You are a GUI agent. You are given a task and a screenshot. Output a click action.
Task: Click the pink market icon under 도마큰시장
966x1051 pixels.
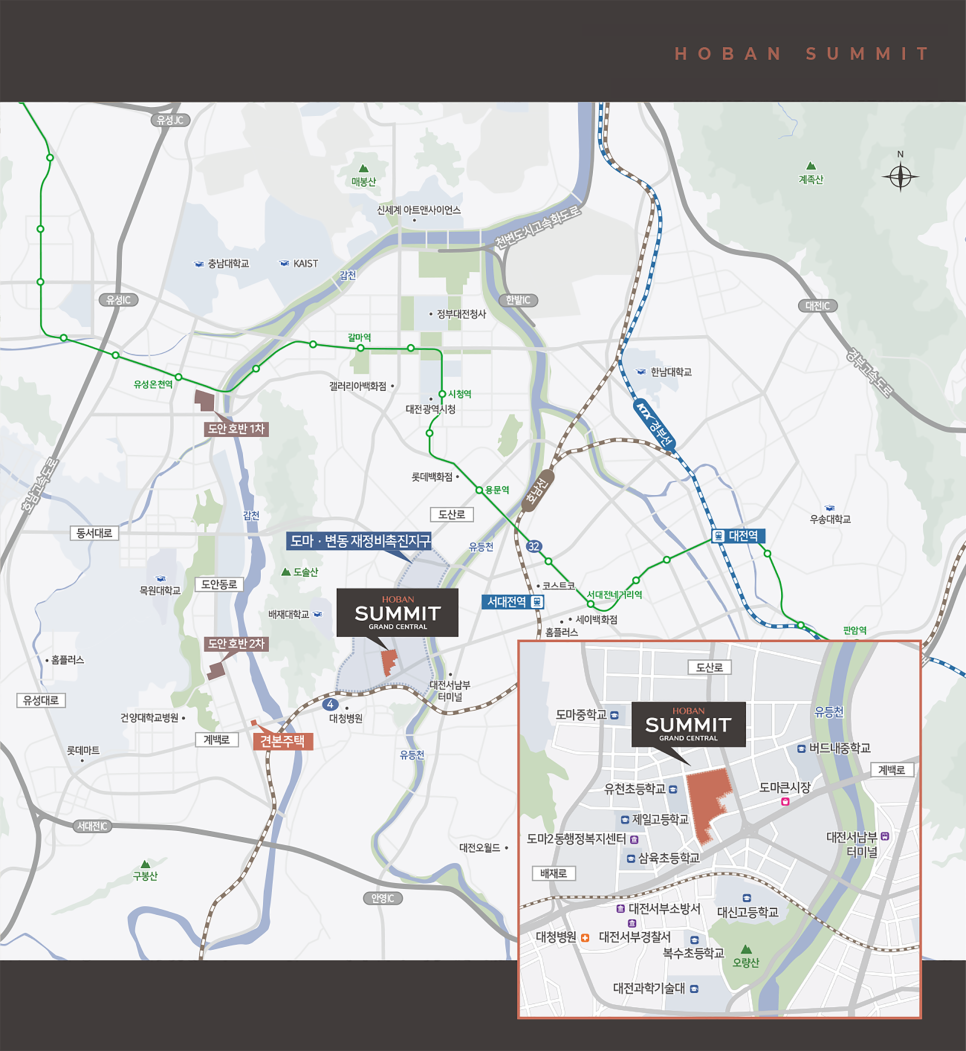pyautogui.click(x=785, y=802)
